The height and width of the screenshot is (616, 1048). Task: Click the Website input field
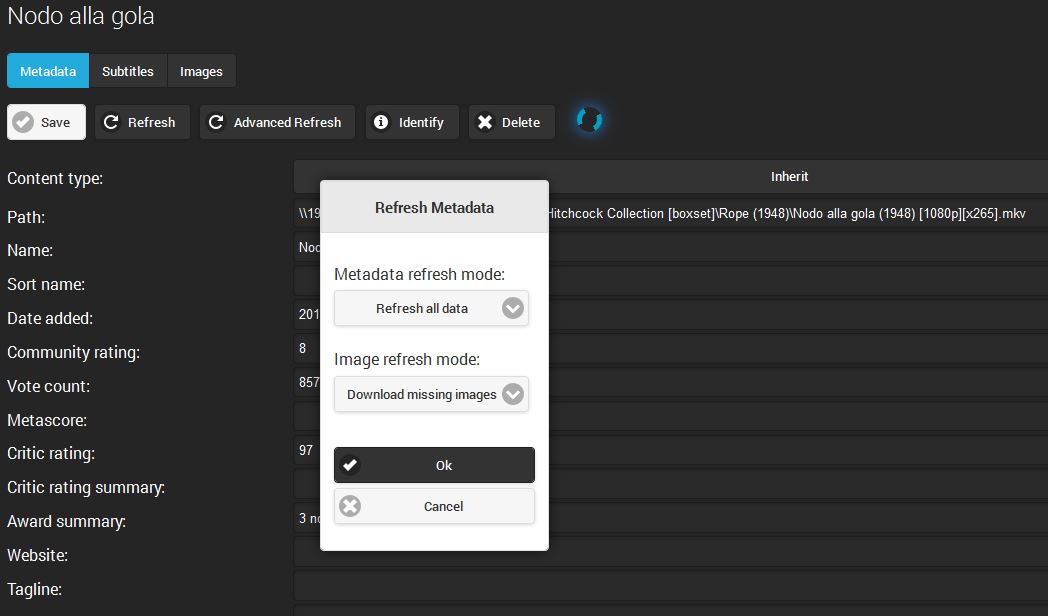tap(670, 552)
